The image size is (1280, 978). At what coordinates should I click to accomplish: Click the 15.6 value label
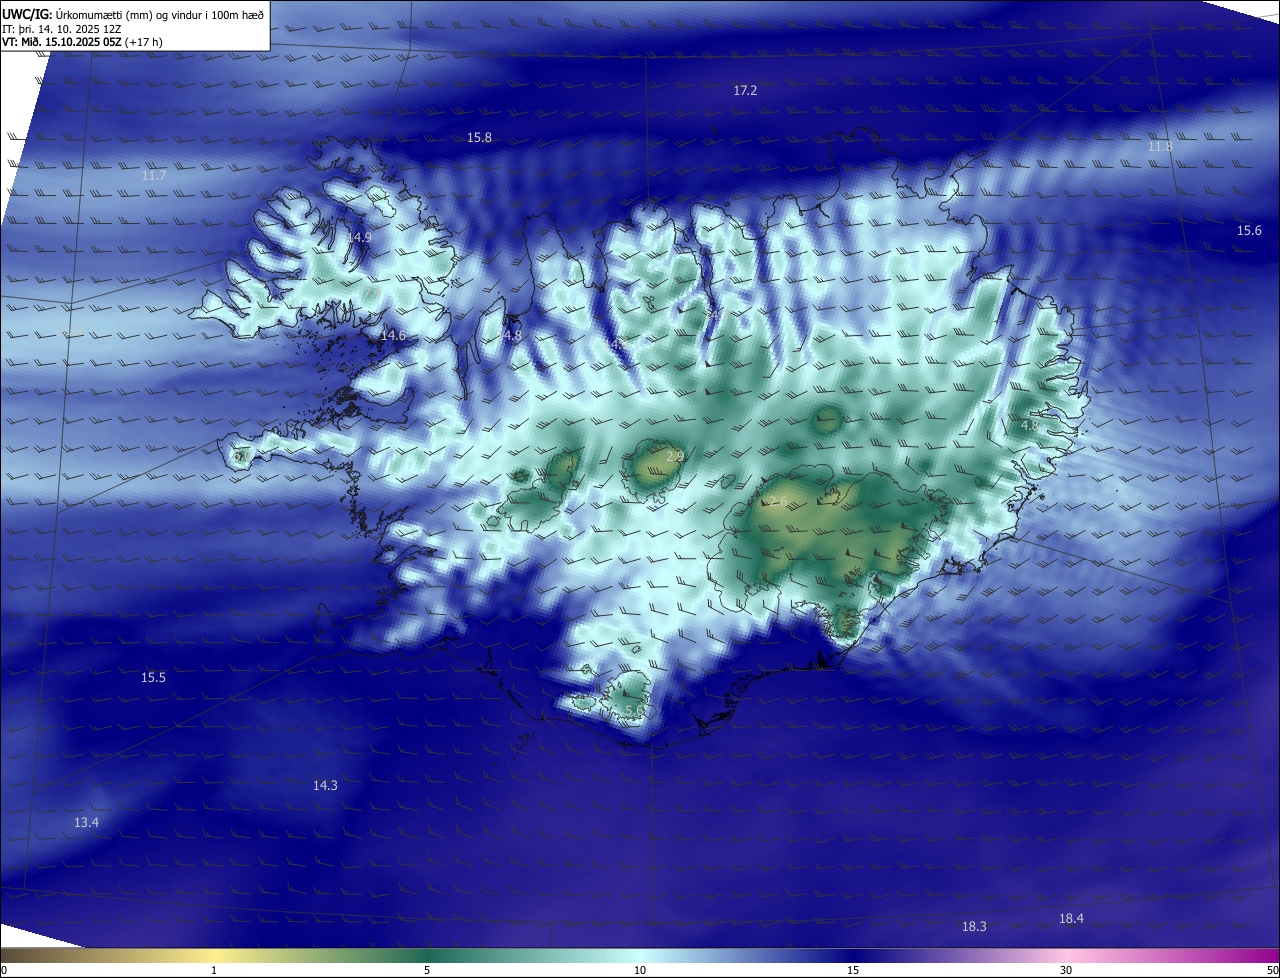pyautogui.click(x=1249, y=231)
